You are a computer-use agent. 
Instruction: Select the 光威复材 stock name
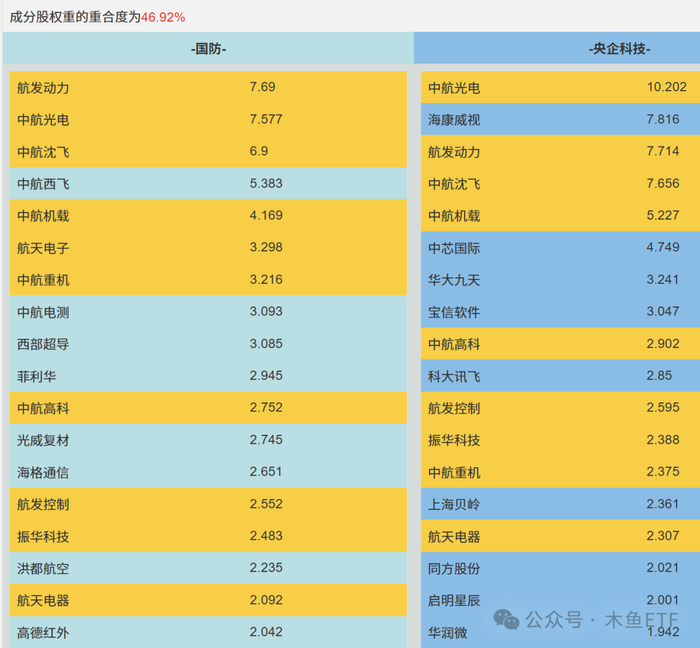(x=43, y=440)
